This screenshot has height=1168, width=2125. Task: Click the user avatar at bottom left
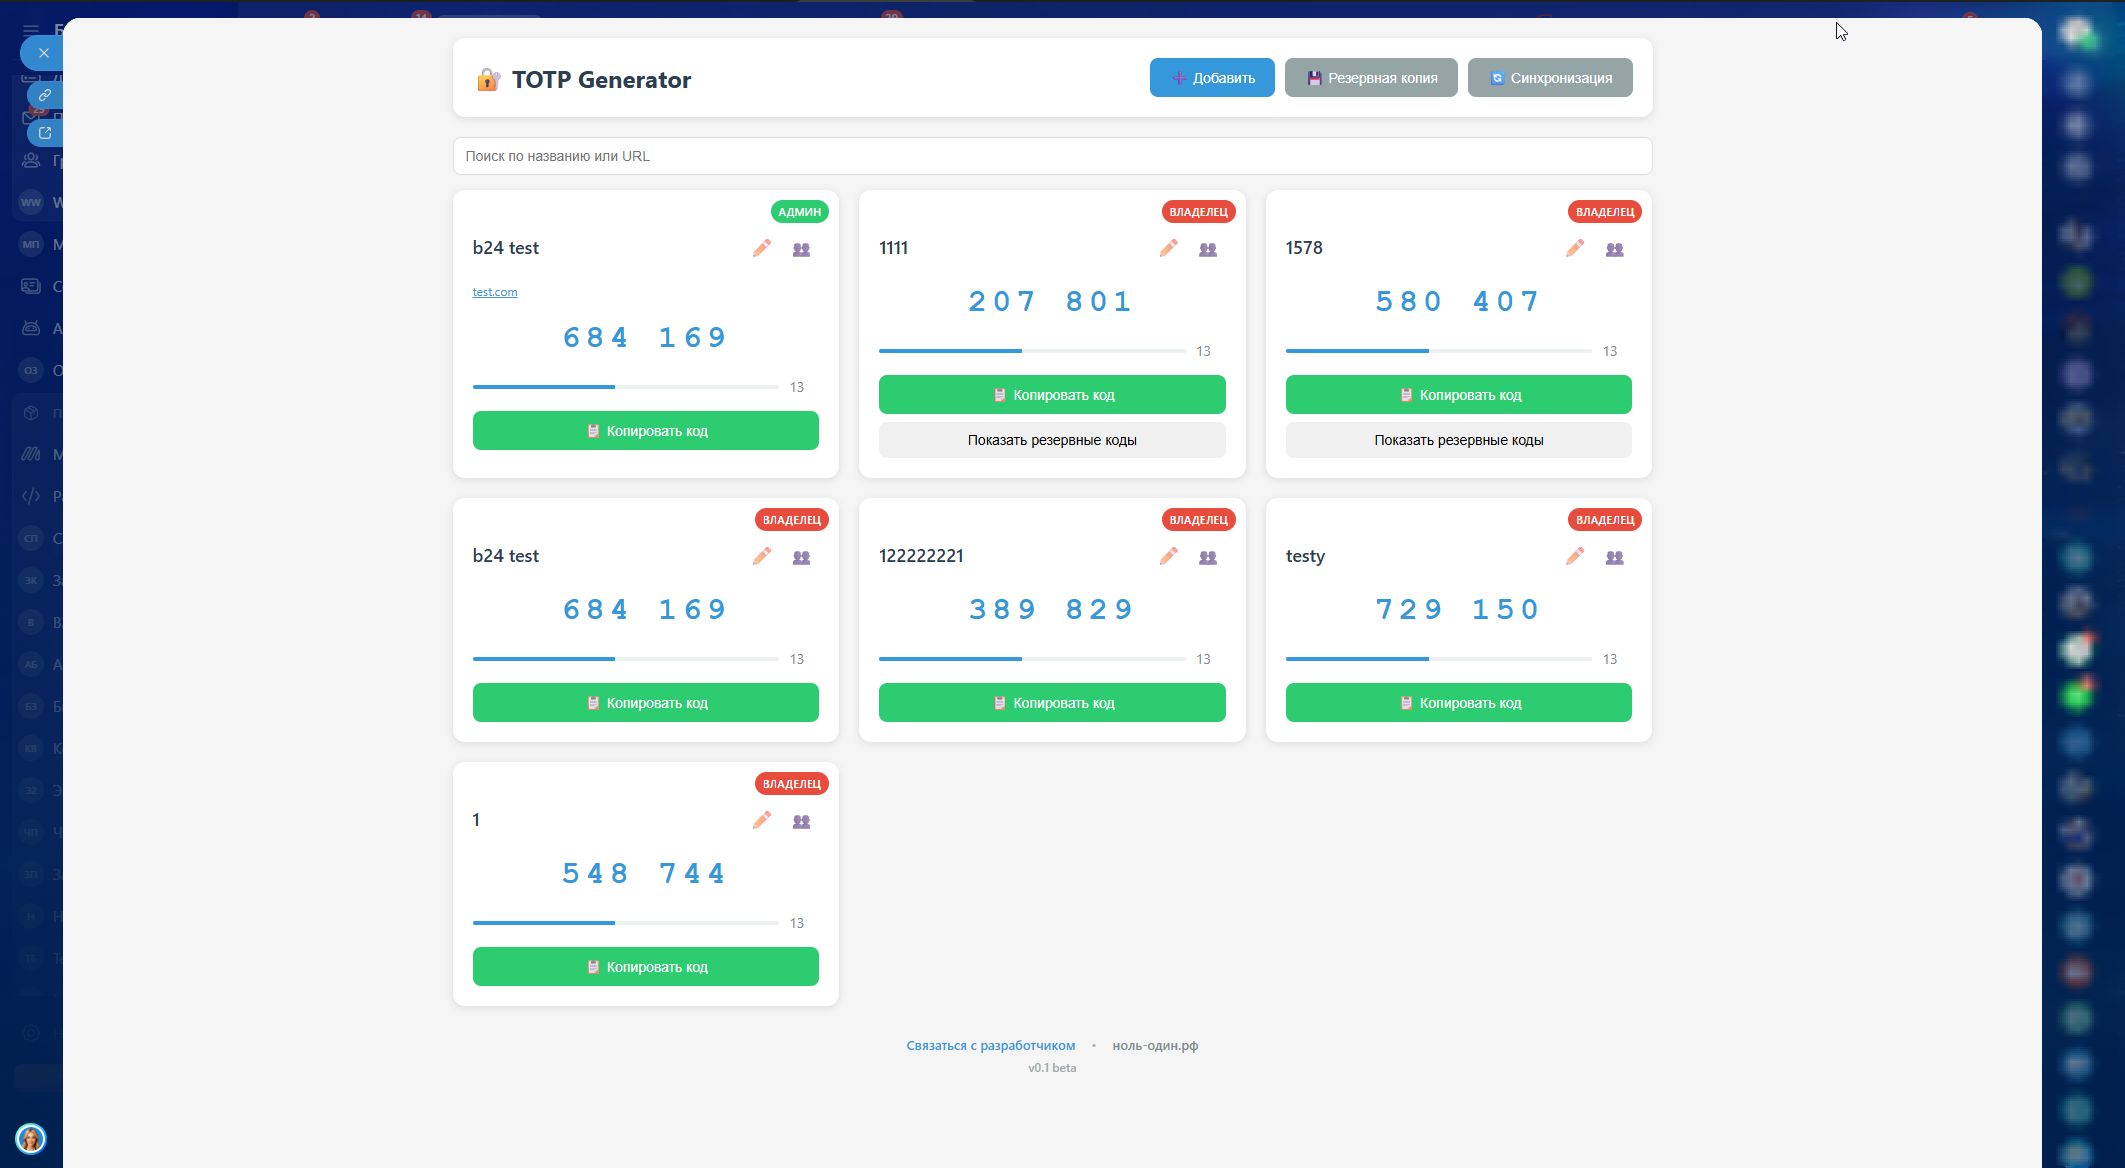pyautogui.click(x=31, y=1138)
